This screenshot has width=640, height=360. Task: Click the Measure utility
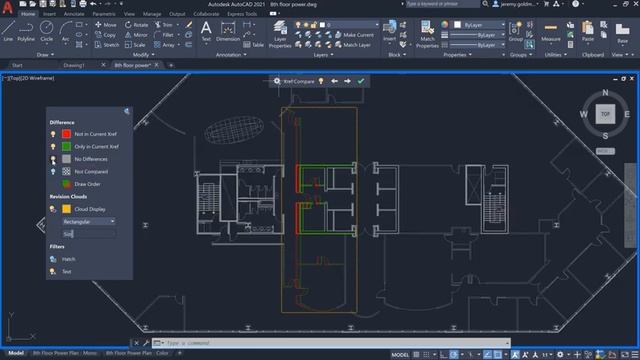pyautogui.click(x=551, y=31)
